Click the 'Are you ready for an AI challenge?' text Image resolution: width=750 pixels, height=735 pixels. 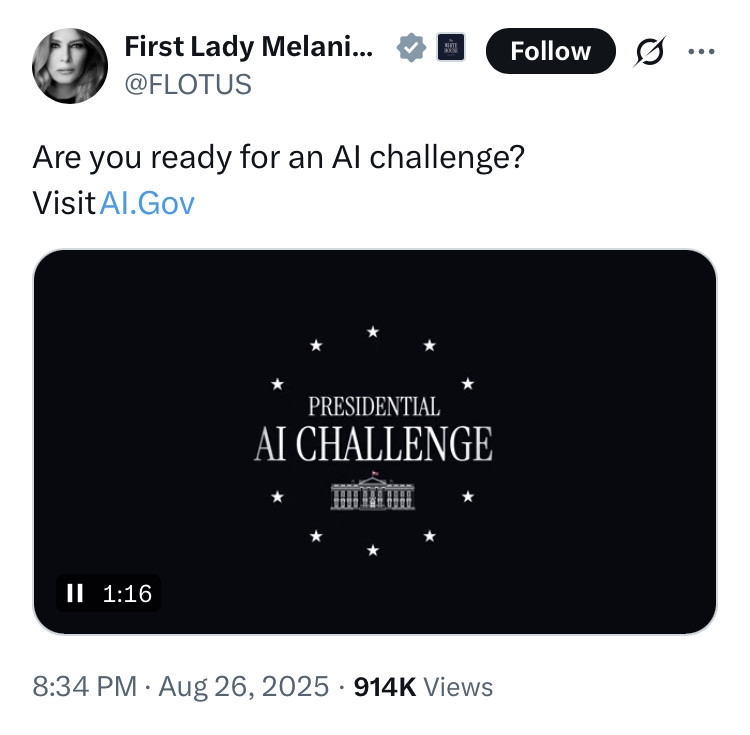pyautogui.click(x=278, y=159)
